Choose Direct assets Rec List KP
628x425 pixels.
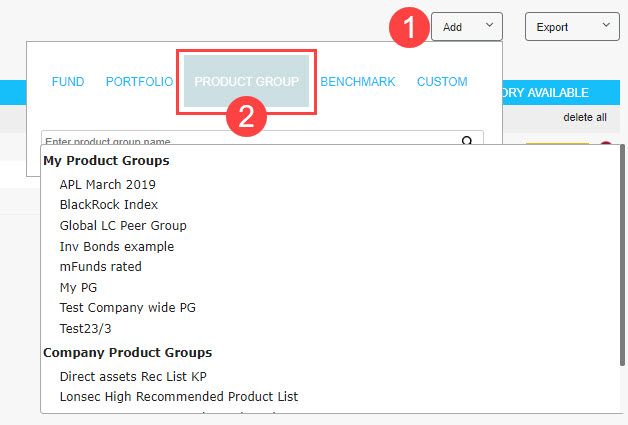[x=132, y=376]
